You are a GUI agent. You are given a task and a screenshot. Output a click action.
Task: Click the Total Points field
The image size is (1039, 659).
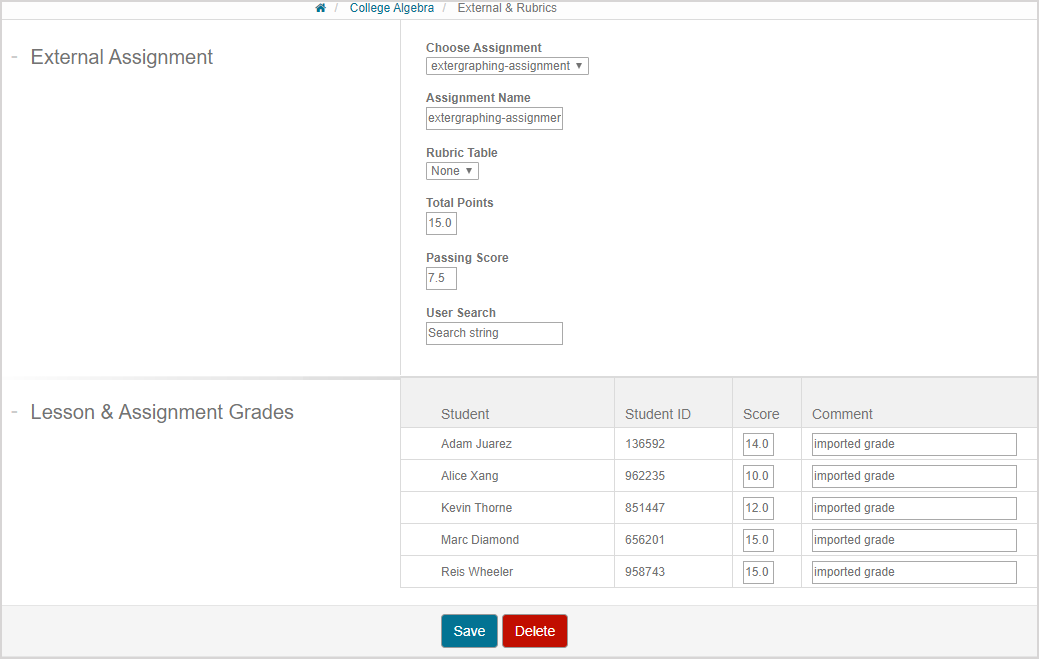click(x=441, y=223)
